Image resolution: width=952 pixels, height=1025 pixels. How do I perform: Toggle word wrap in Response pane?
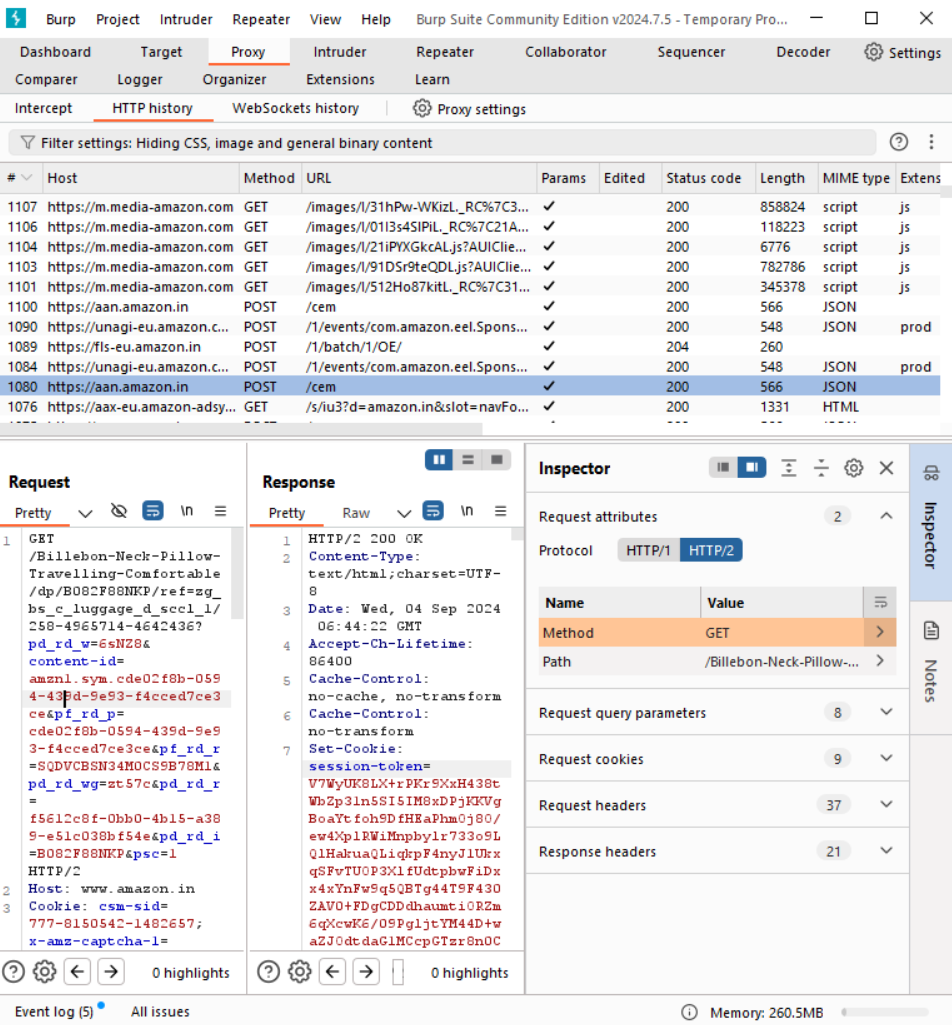click(x=433, y=511)
